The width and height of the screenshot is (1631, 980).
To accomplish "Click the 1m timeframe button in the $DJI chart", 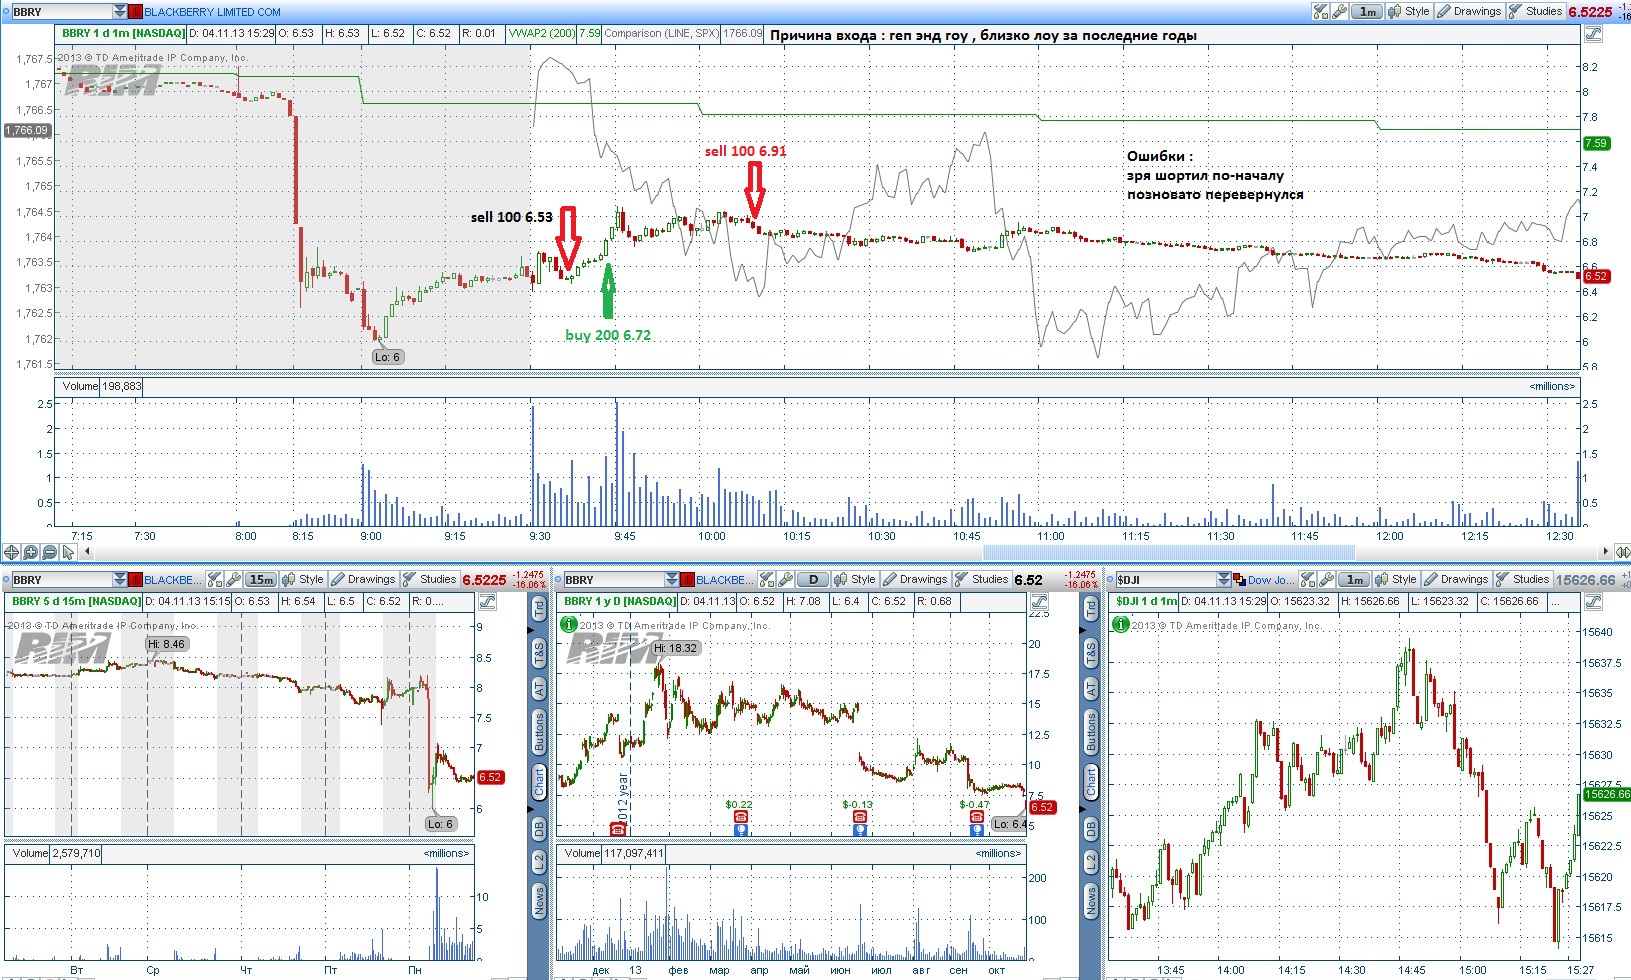I will [x=1354, y=580].
